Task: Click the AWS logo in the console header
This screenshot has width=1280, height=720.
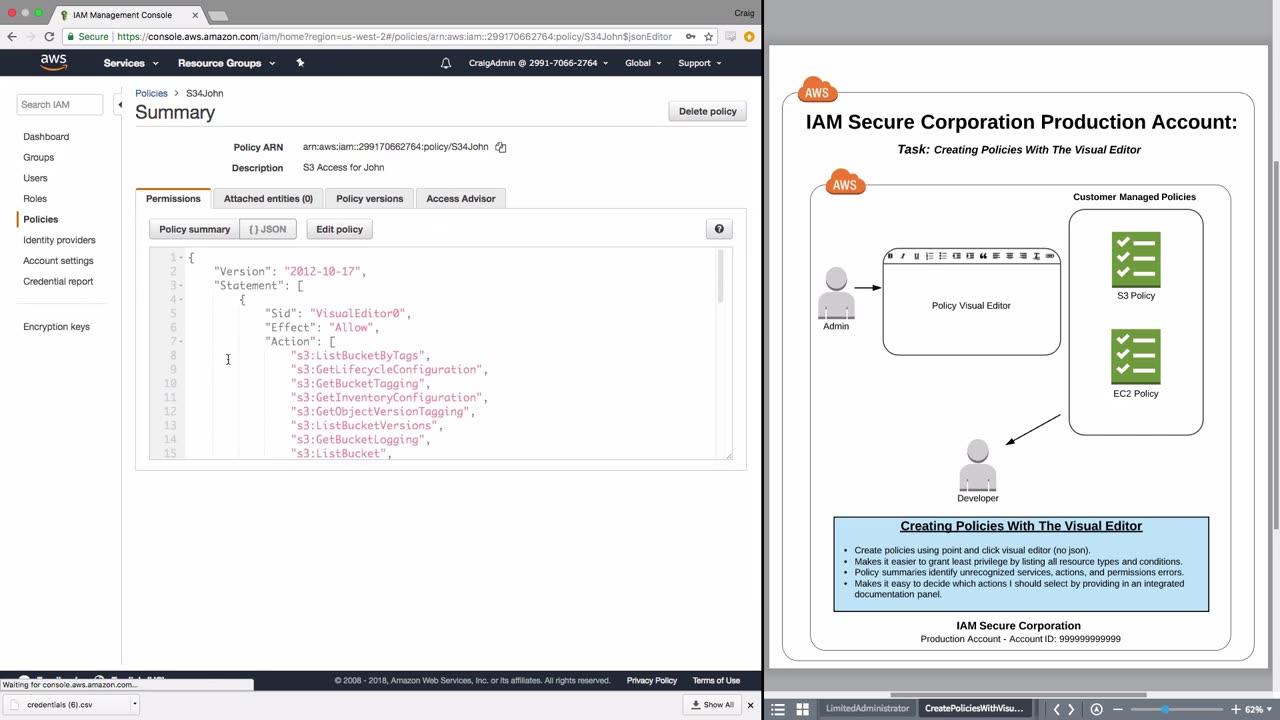Action: 54,63
